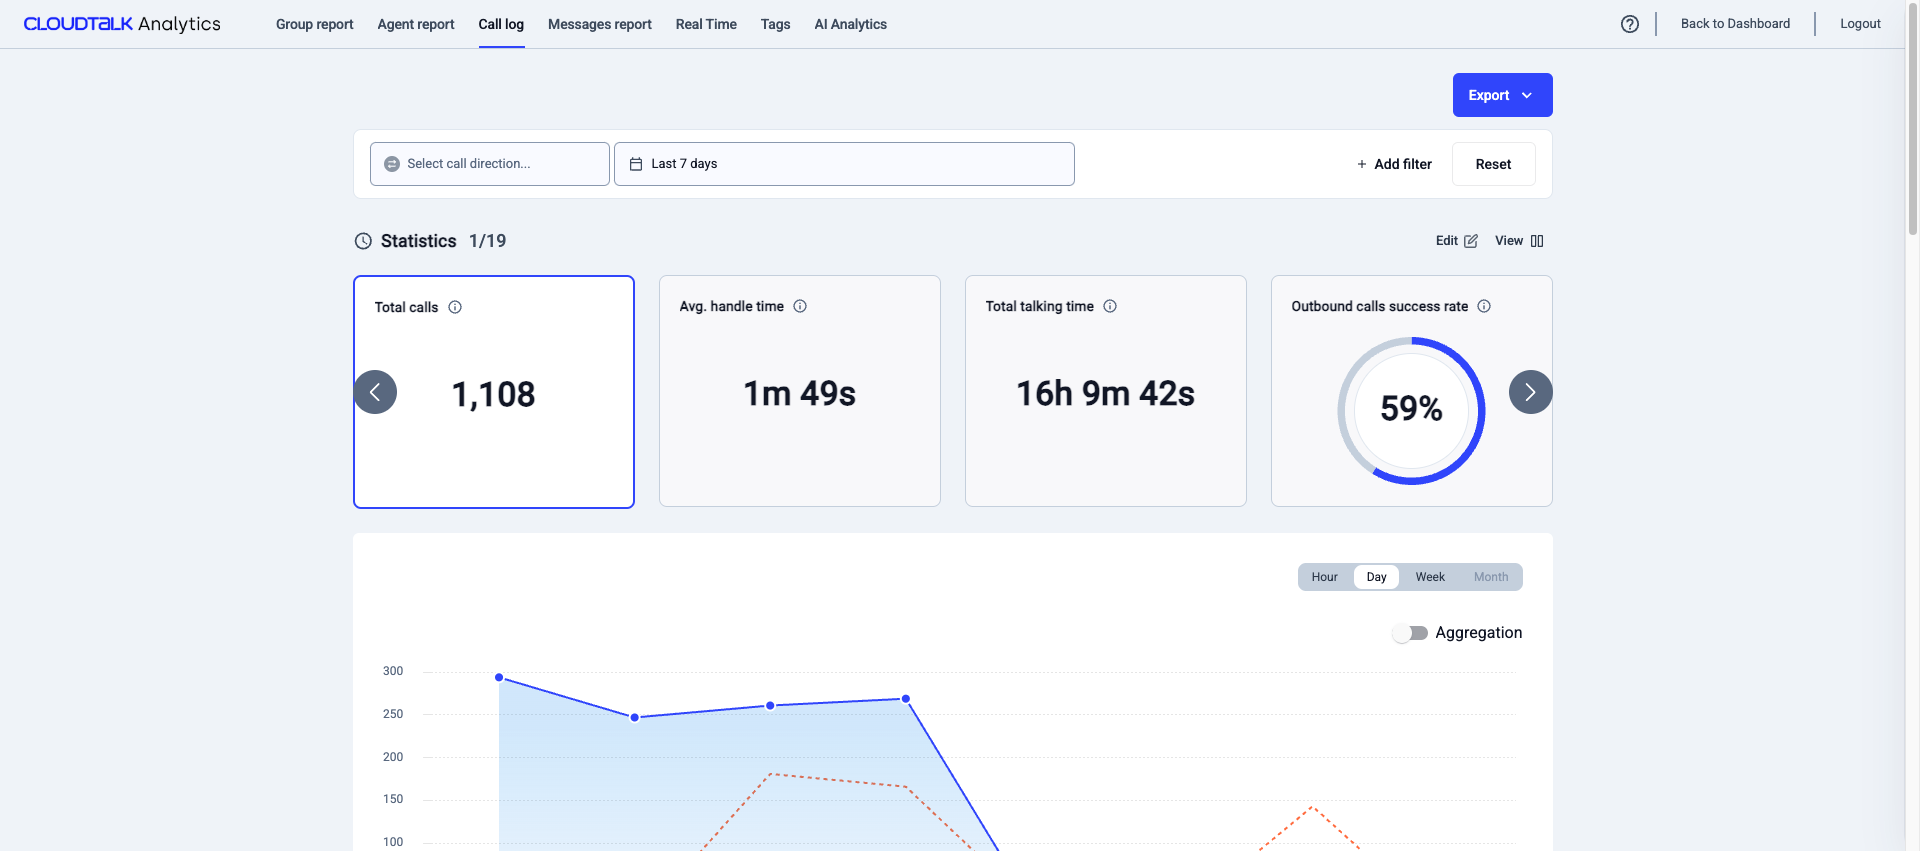Open the Group report tab
This screenshot has width=1920, height=851.
pos(315,24)
